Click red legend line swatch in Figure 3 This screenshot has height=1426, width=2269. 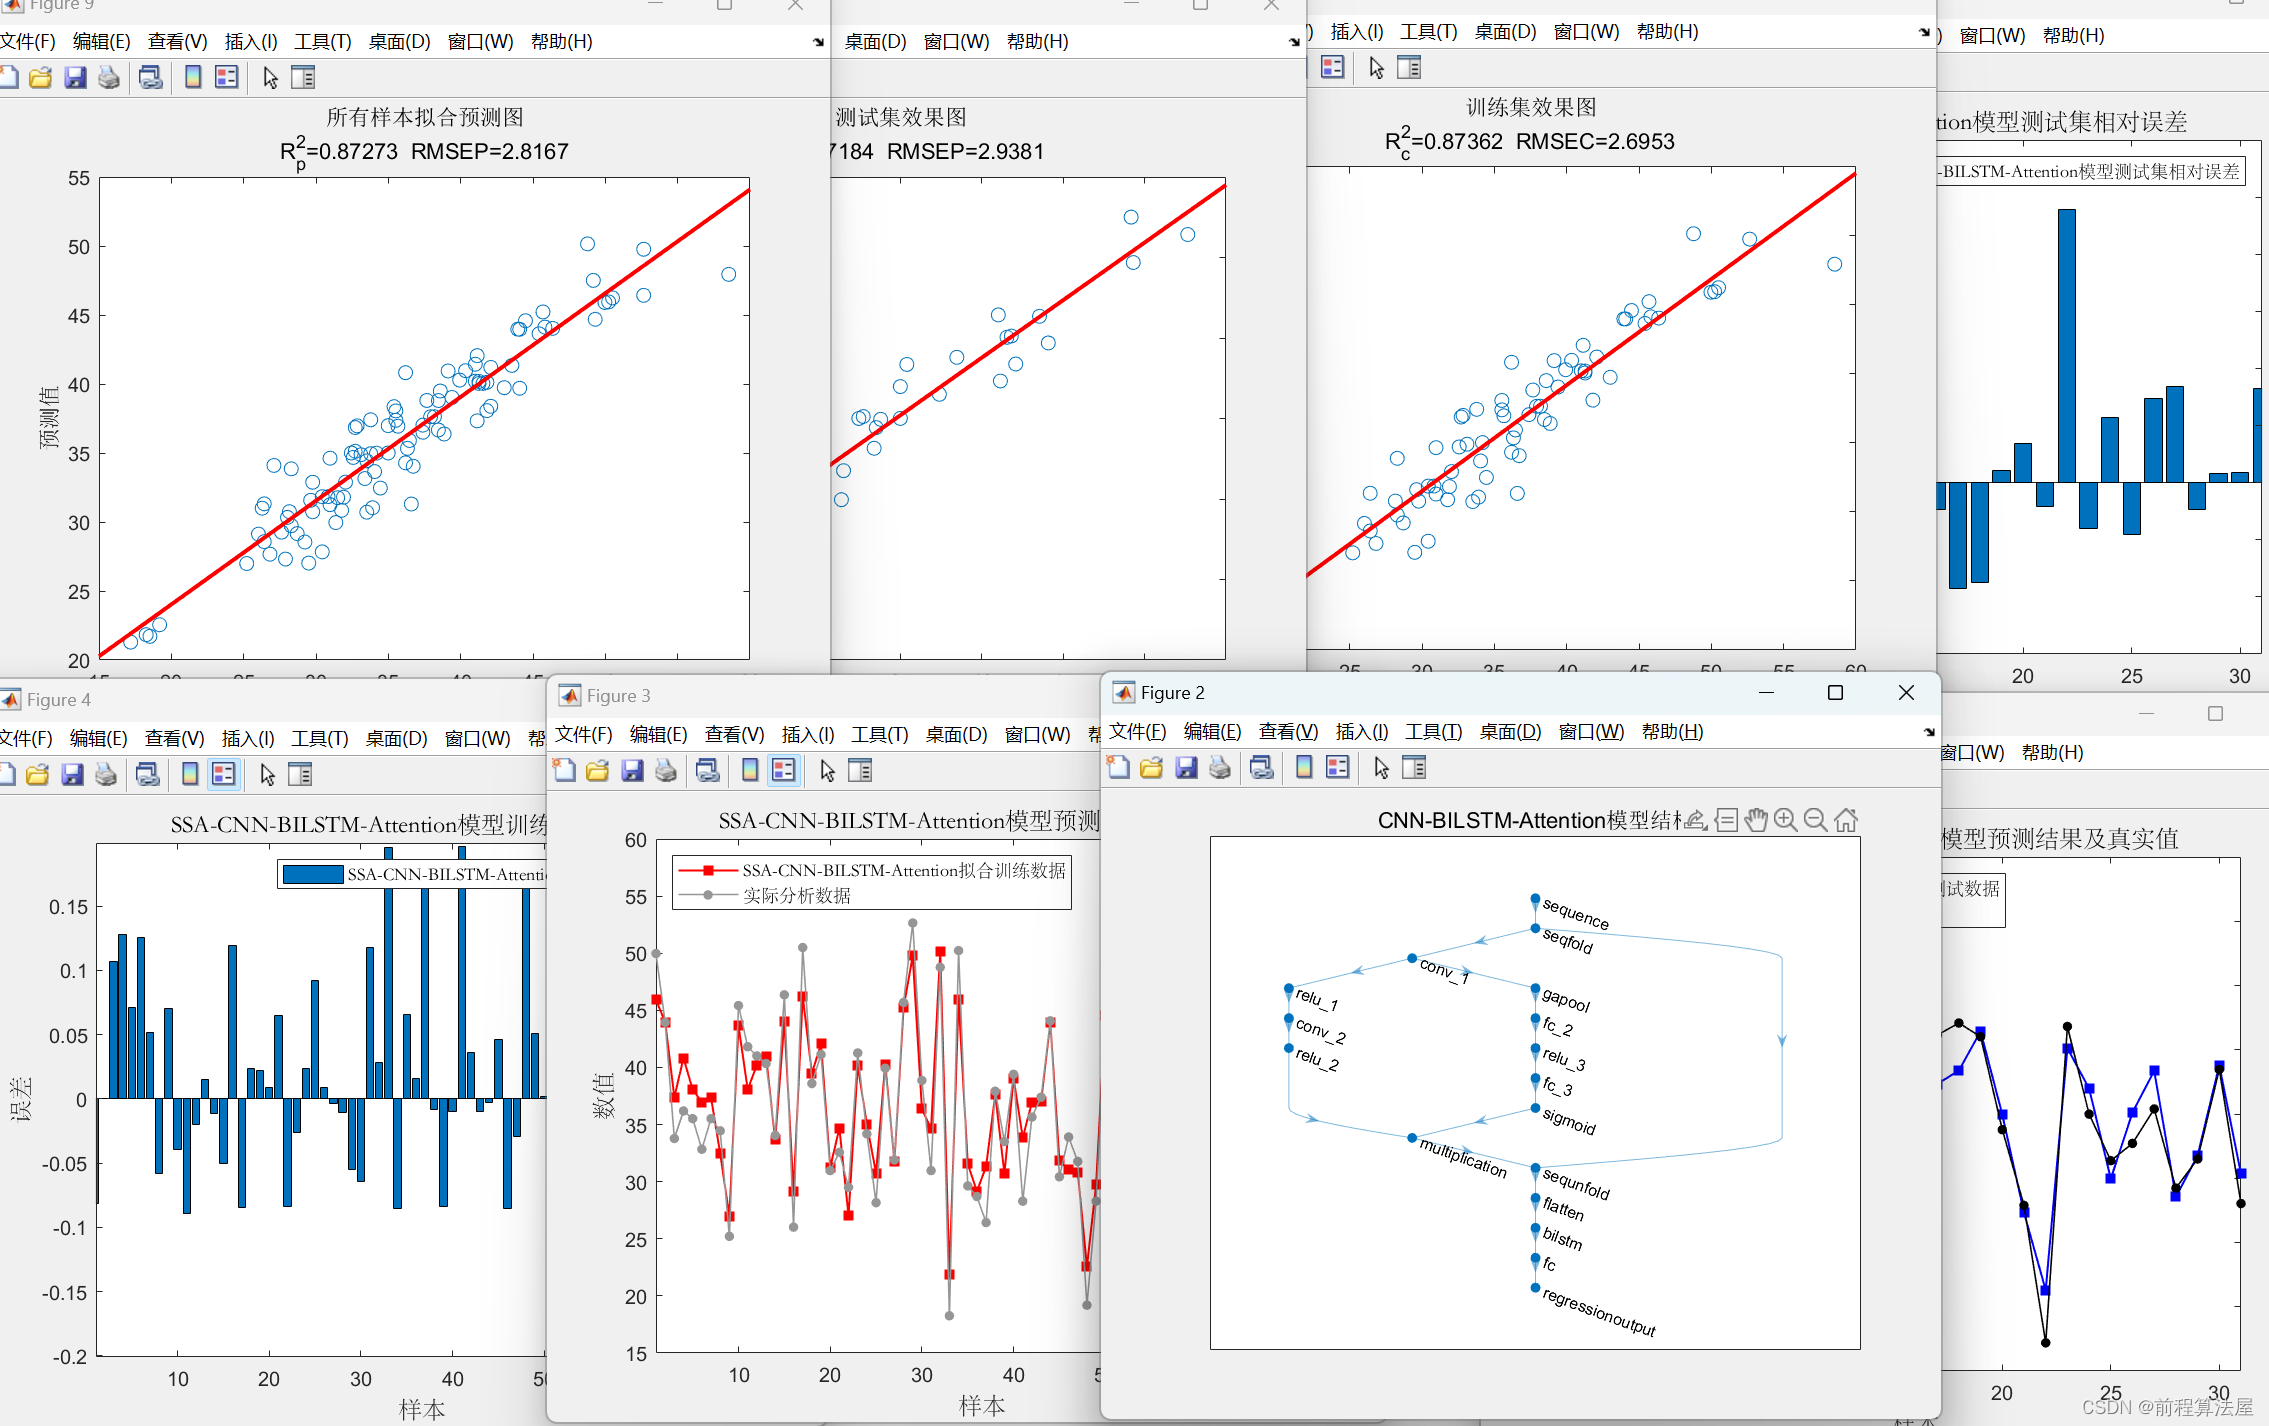pyautogui.click(x=707, y=871)
